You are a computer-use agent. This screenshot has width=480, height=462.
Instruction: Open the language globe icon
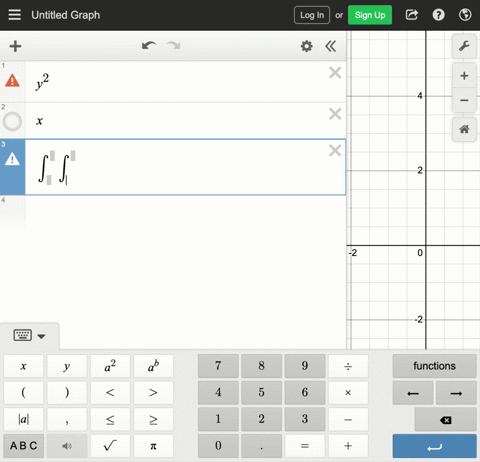tap(465, 15)
